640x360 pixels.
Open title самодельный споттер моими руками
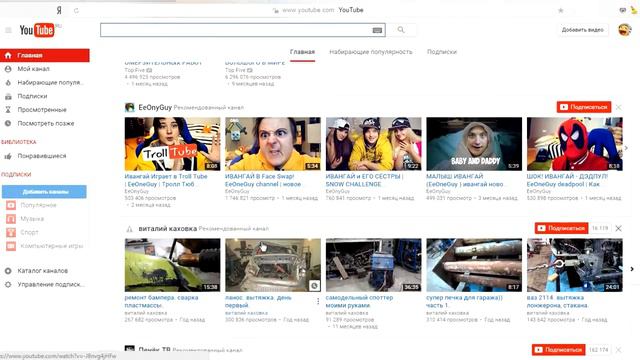click(x=359, y=301)
